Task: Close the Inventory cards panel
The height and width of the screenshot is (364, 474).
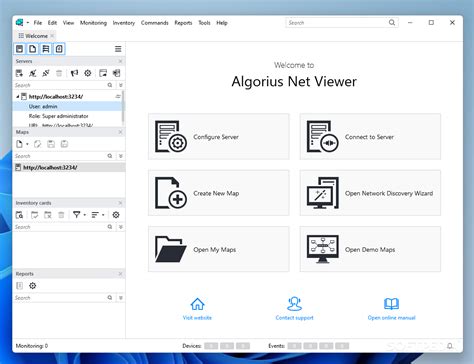Action: tap(120, 203)
